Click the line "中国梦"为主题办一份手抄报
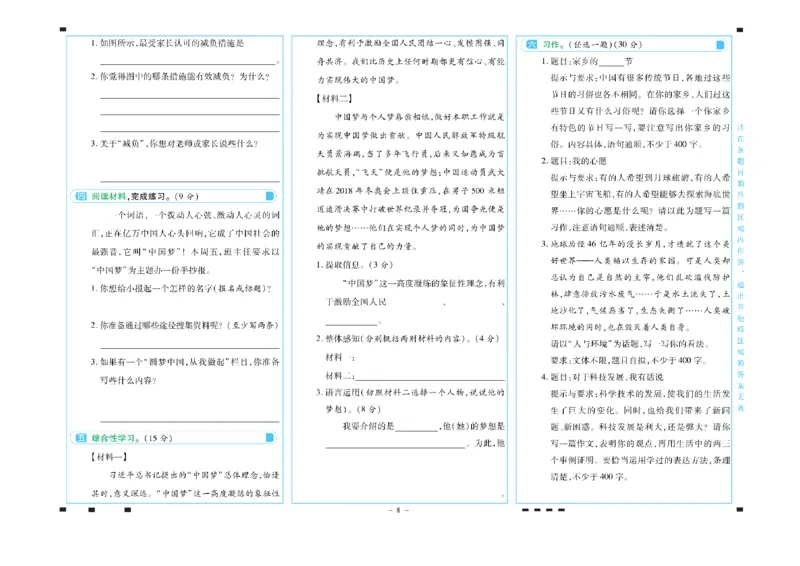The width and height of the screenshot is (800, 566). click(151, 270)
